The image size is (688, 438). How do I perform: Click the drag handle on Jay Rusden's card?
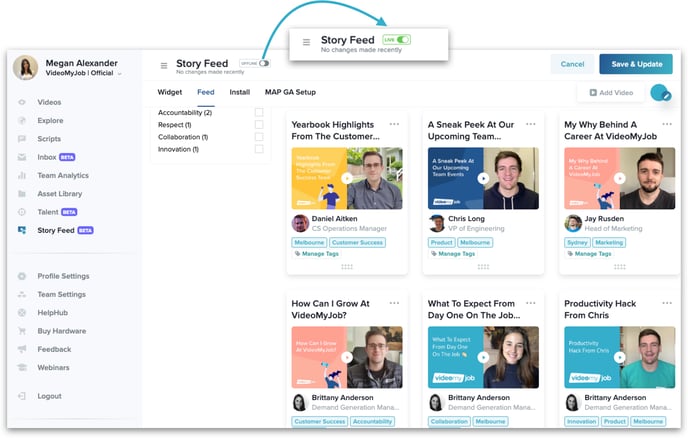(x=620, y=267)
